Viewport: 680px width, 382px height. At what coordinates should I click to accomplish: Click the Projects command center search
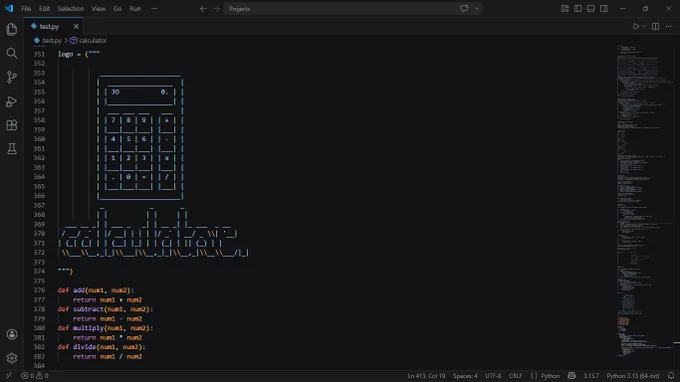(353, 9)
